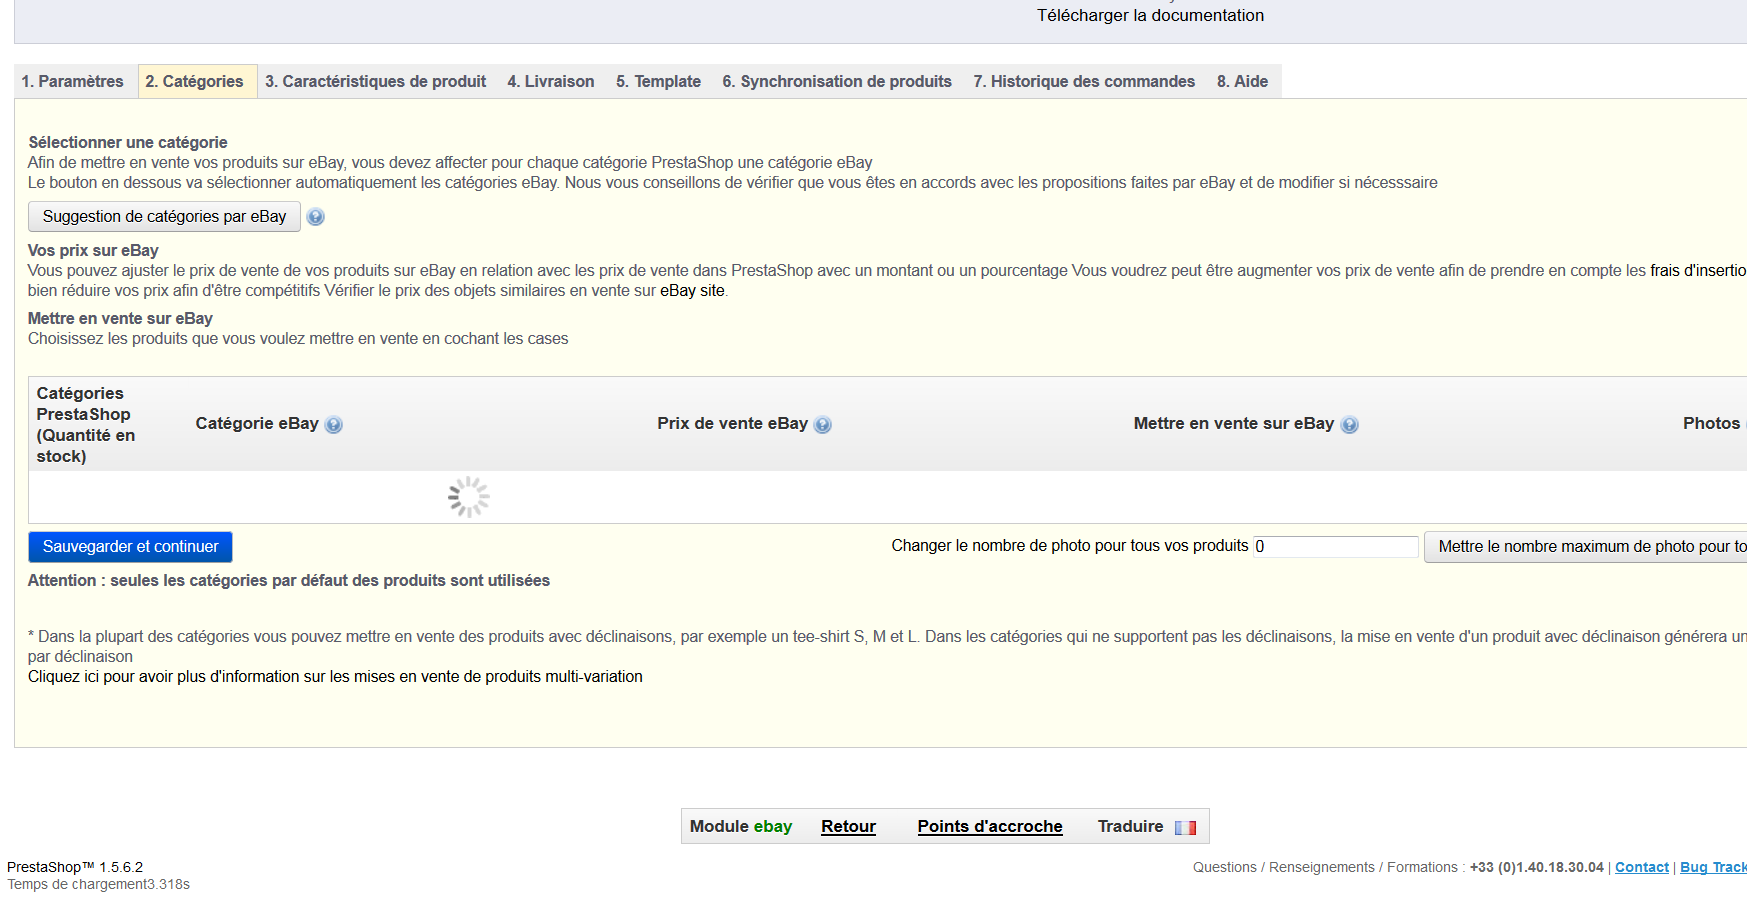
Task: Open the 8. Aide tab
Action: pos(1242,82)
